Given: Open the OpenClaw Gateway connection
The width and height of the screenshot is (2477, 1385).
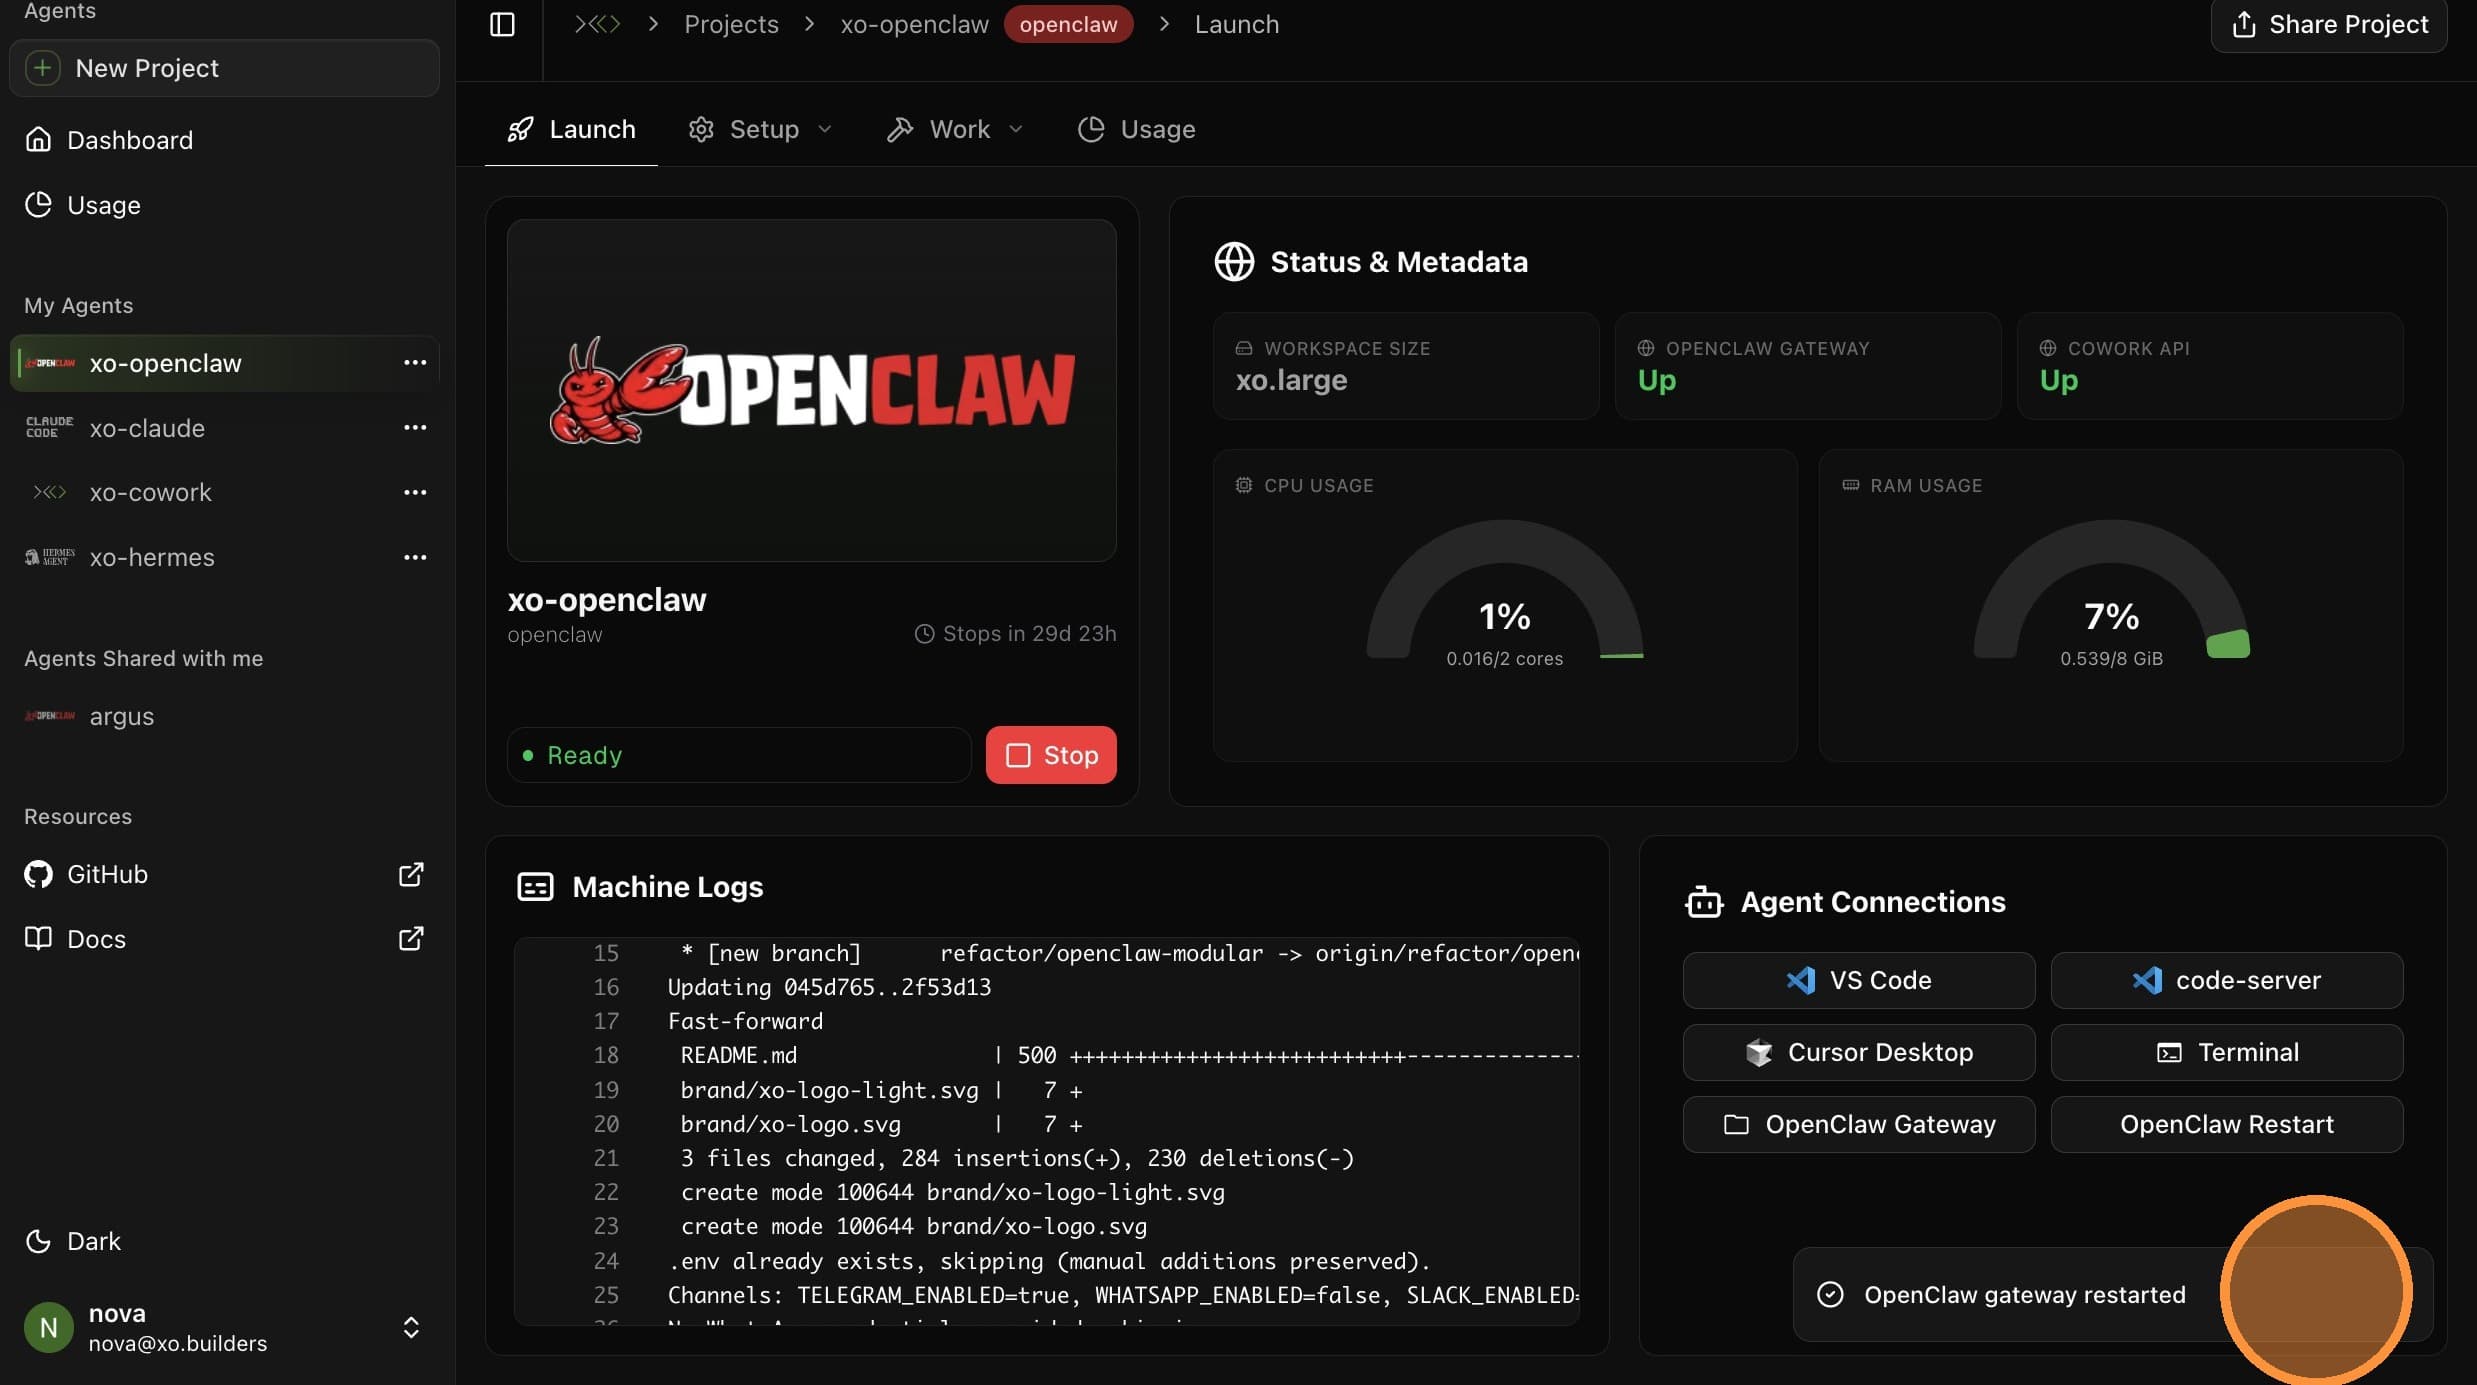Looking at the screenshot, I should tap(1859, 1124).
